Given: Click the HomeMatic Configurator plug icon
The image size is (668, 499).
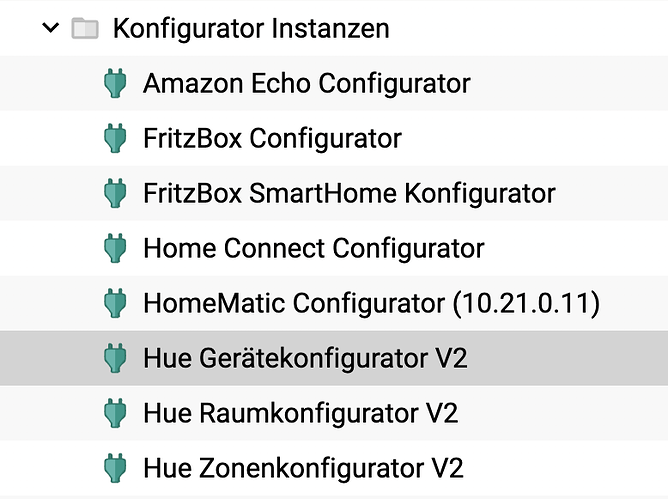Looking at the screenshot, I should pos(115,303).
